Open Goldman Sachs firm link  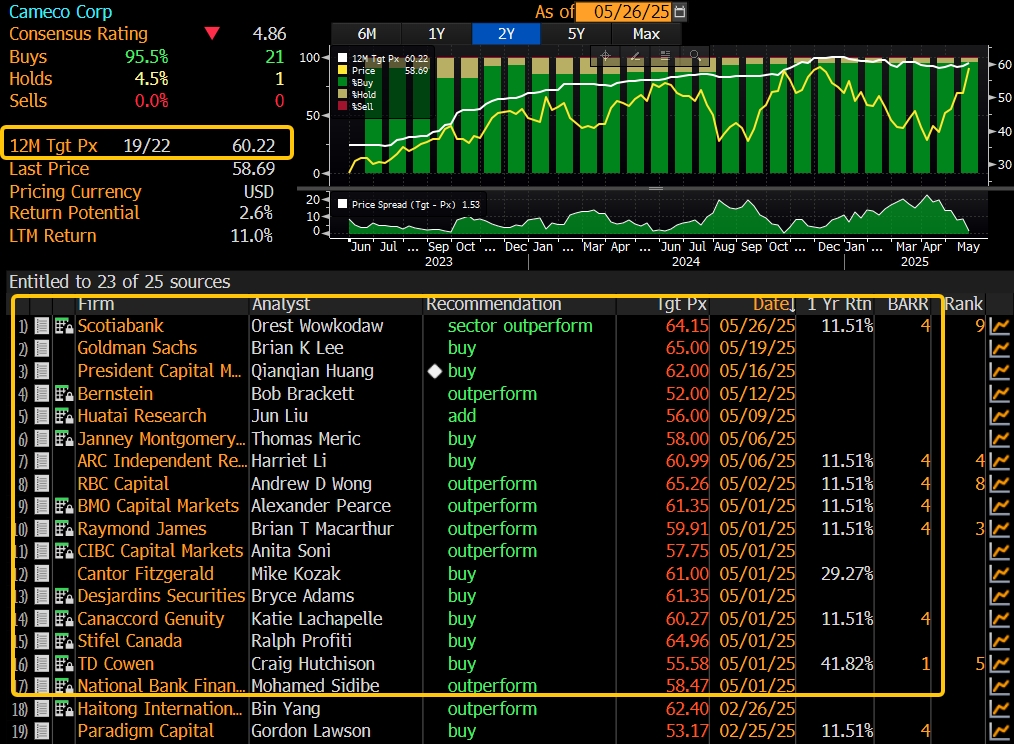[137, 348]
